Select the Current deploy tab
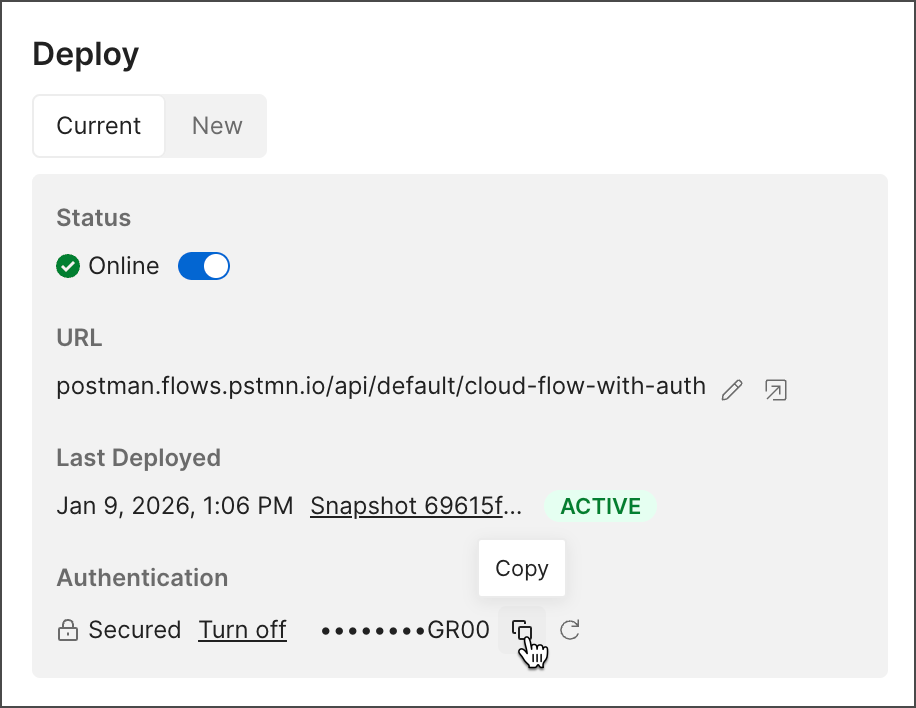 coord(98,126)
